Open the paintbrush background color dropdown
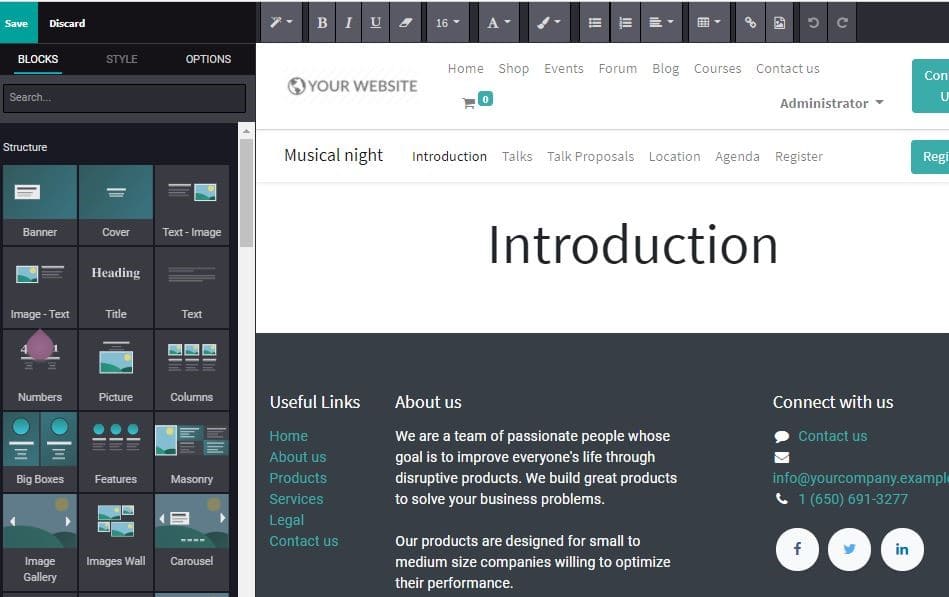The image size is (949, 597). tap(549, 23)
